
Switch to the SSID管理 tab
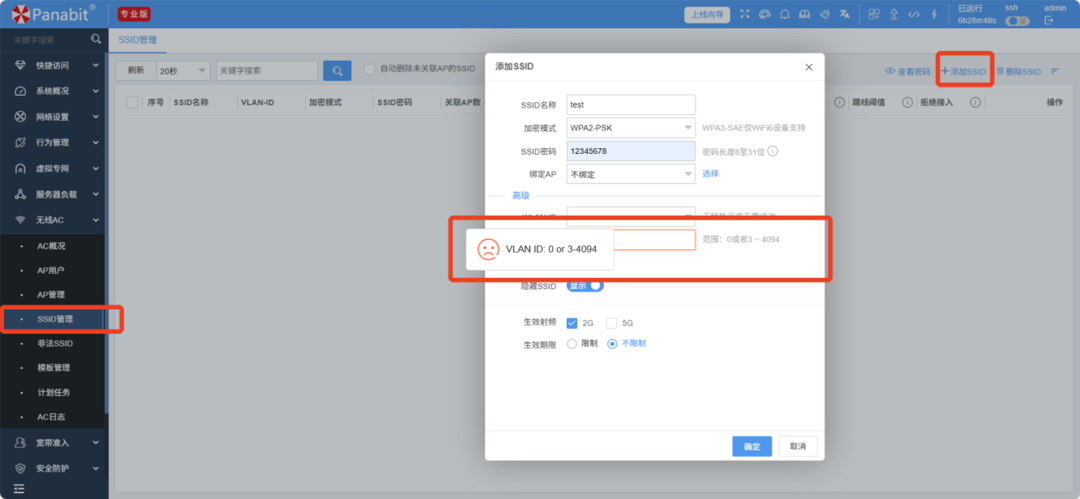[x=138, y=41]
